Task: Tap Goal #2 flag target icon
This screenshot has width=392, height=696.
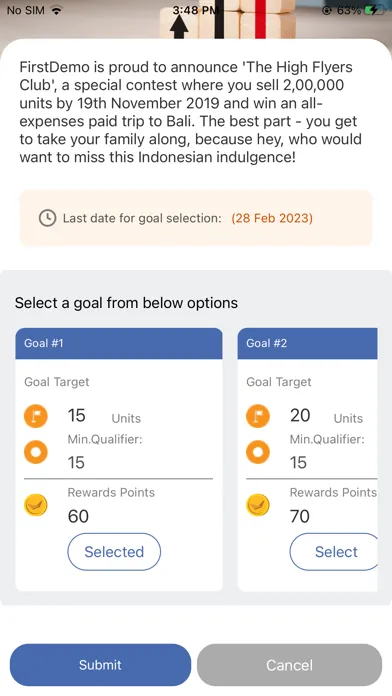Action: tap(258, 416)
